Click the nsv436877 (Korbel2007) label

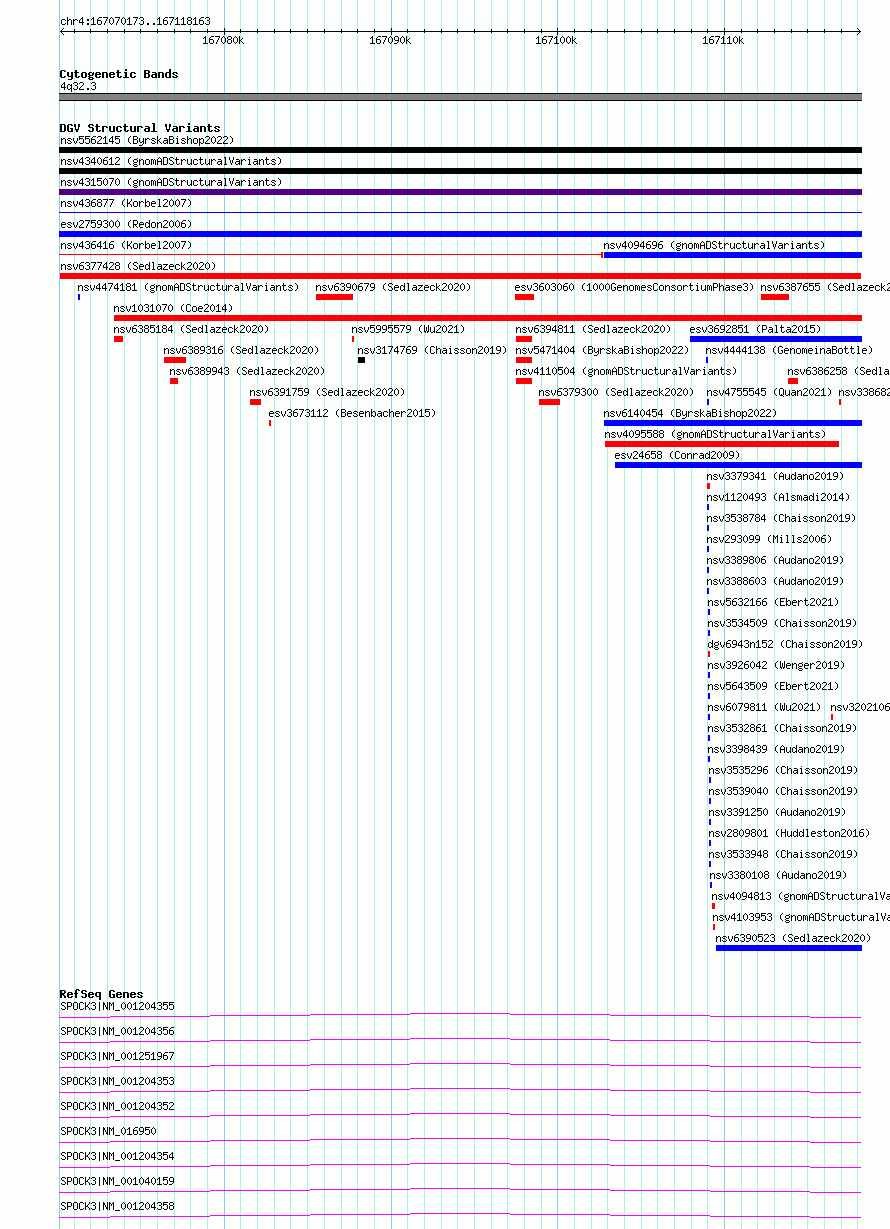coord(125,203)
